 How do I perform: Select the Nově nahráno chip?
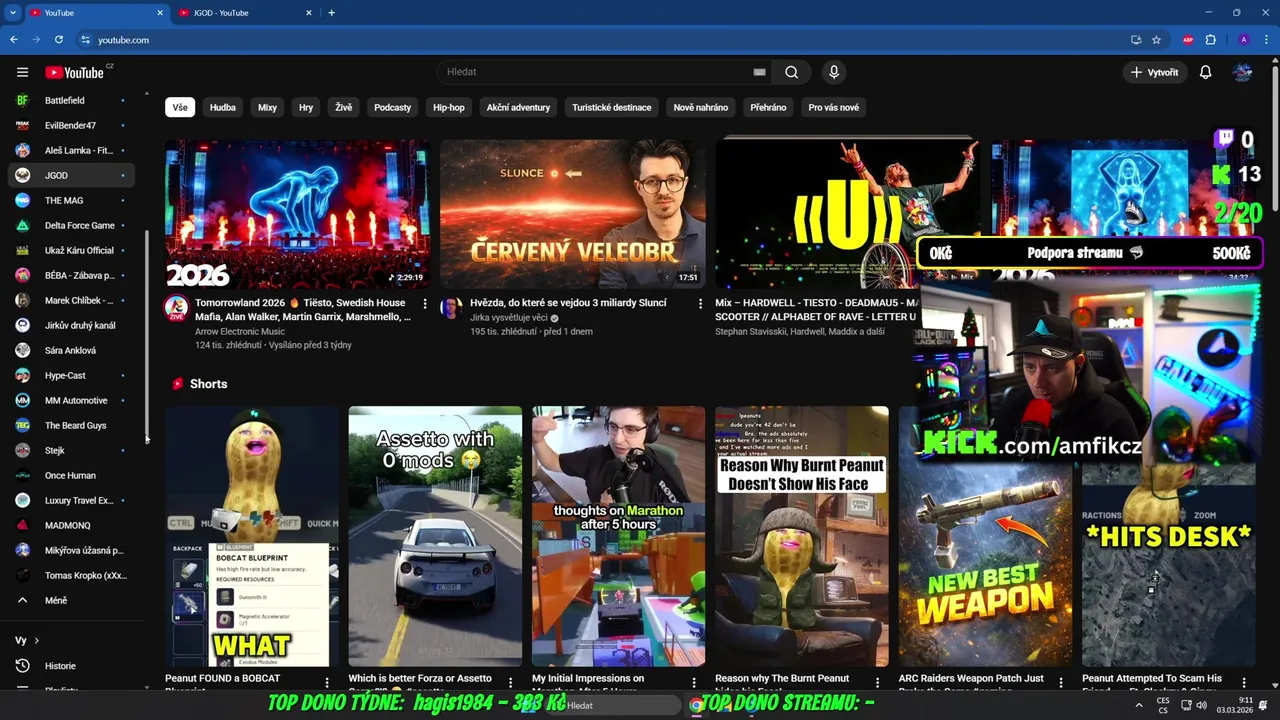coord(700,107)
